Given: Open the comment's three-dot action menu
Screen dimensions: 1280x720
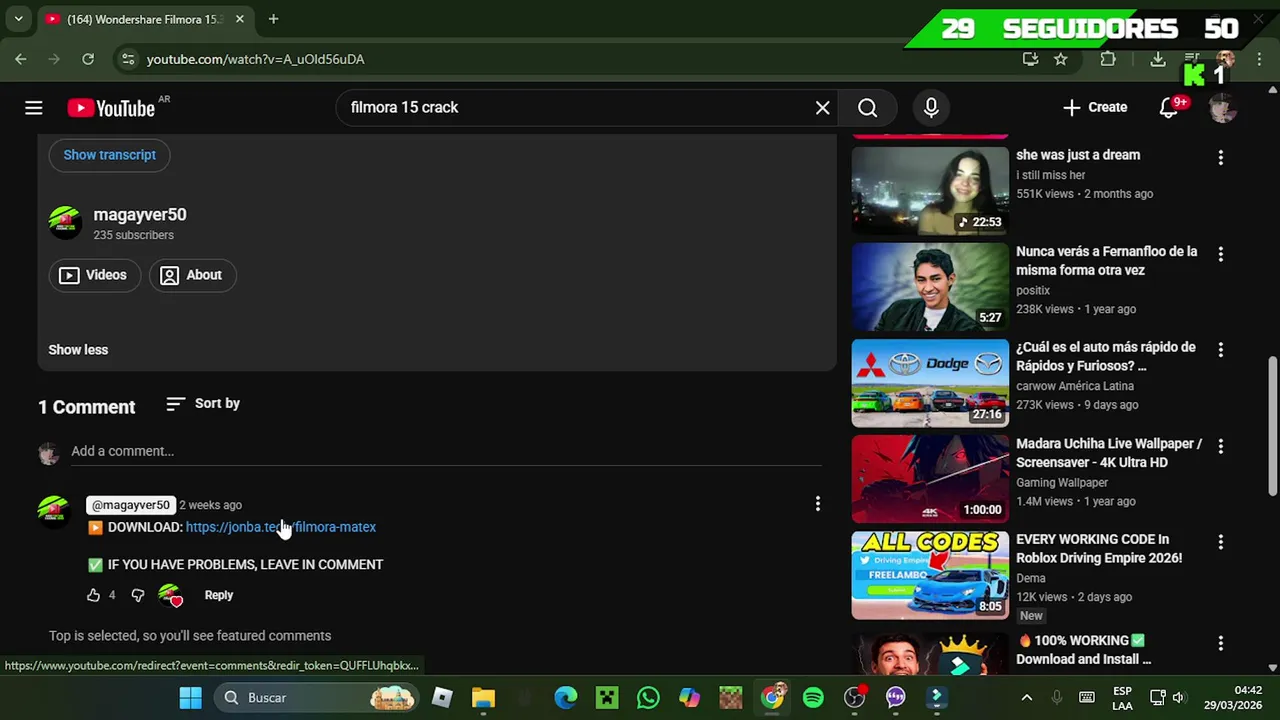Looking at the screenshot, I should [x=817, y=504].
